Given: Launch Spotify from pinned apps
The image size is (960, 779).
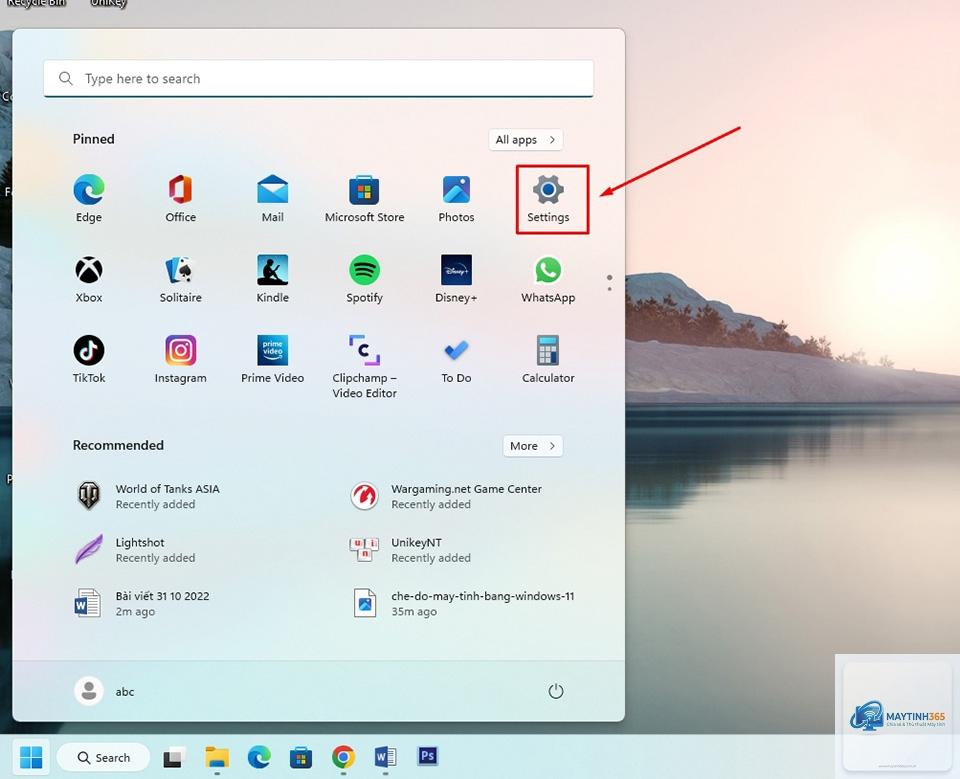Looking at the screenshot, I should tap(364, 279).
